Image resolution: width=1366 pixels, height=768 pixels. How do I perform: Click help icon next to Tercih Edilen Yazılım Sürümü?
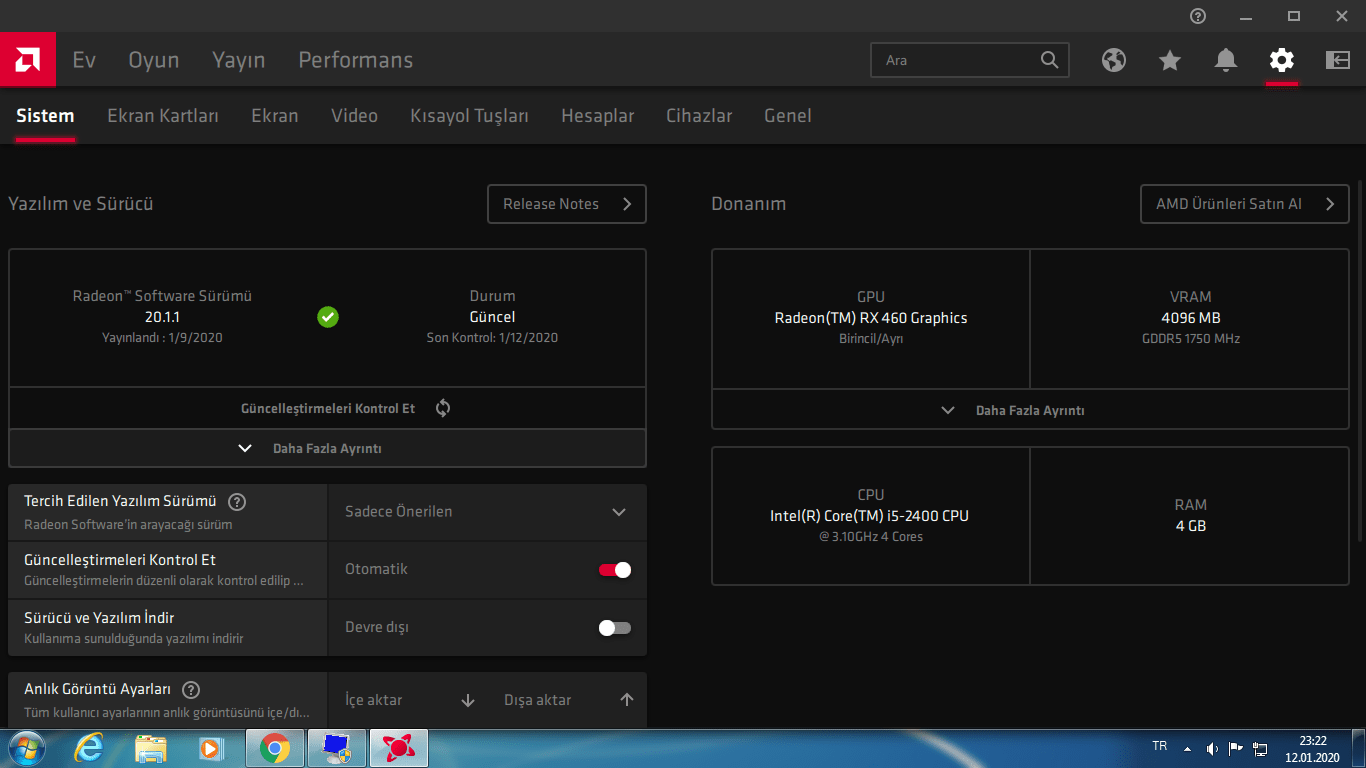pos(237,502)
